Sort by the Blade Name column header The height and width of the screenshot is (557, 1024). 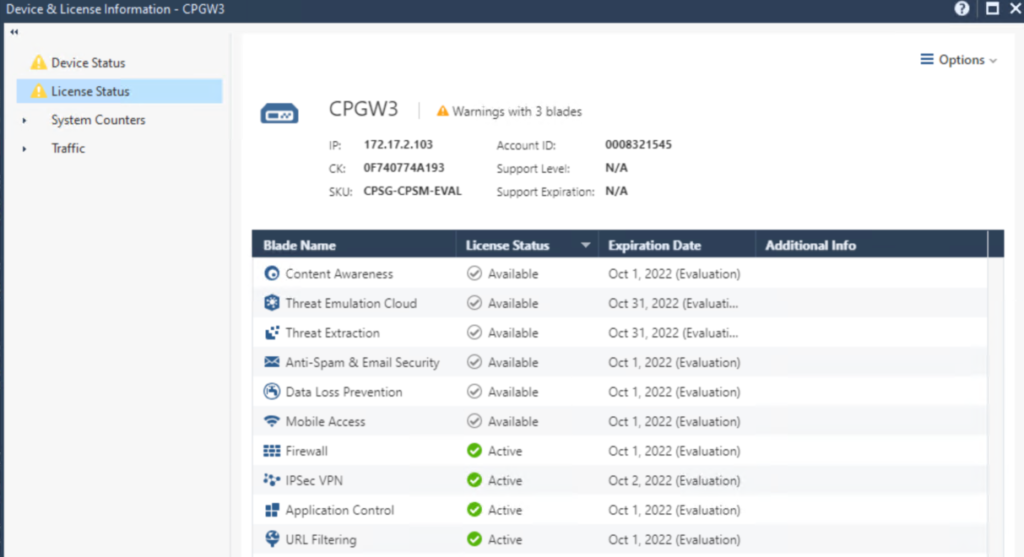tap(299, 246)
